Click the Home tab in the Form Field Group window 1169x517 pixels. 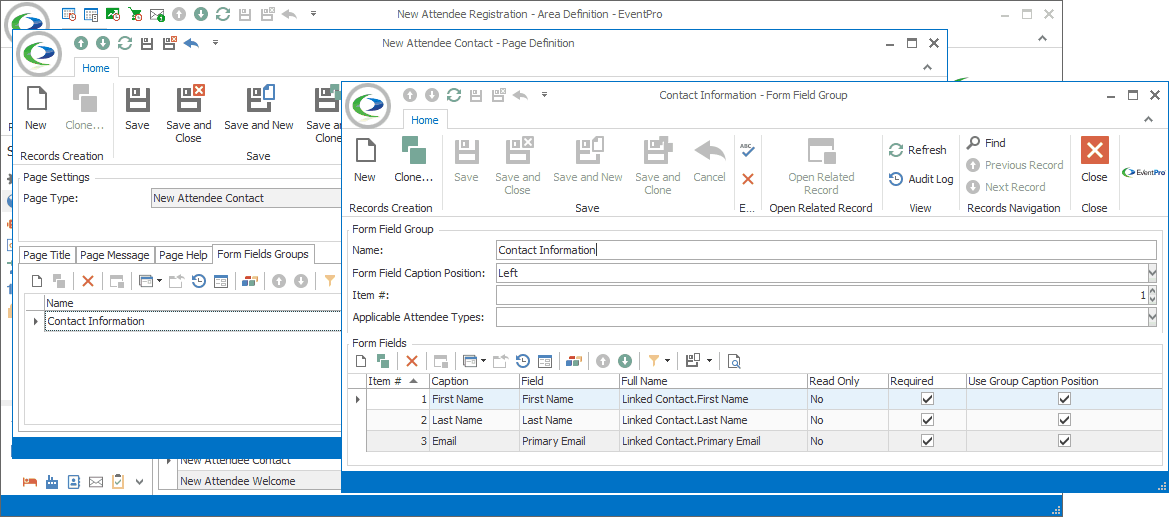[x=425, y=120]
